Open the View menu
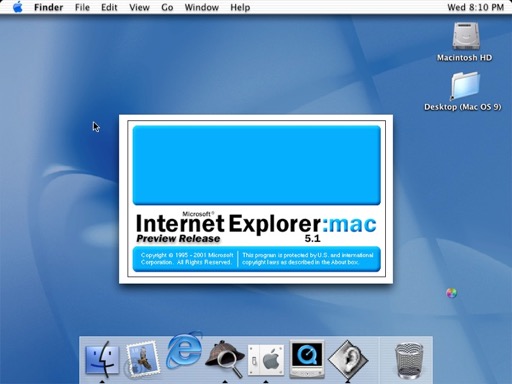Viewport: 512px width, 384px height. click(x=139, y=7)
